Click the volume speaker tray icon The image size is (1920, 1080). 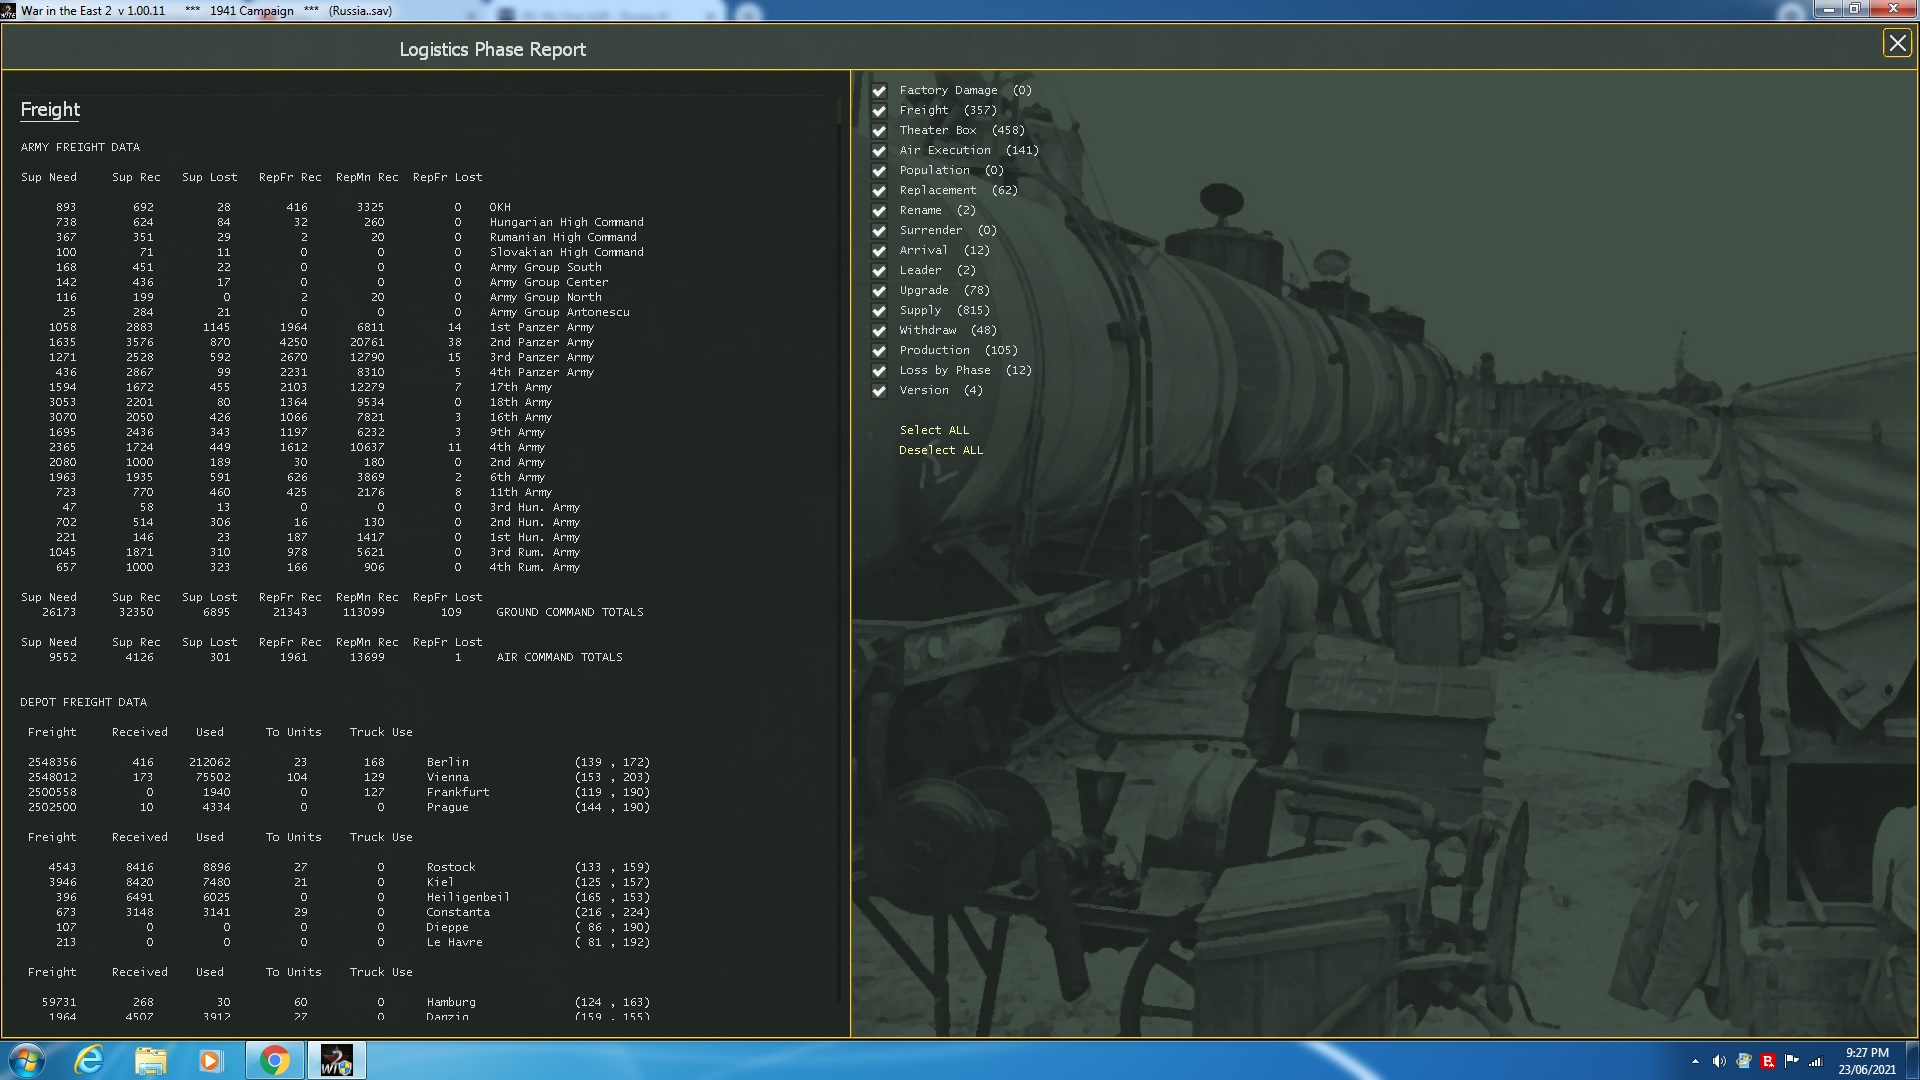click(x=1719, y=1061)
